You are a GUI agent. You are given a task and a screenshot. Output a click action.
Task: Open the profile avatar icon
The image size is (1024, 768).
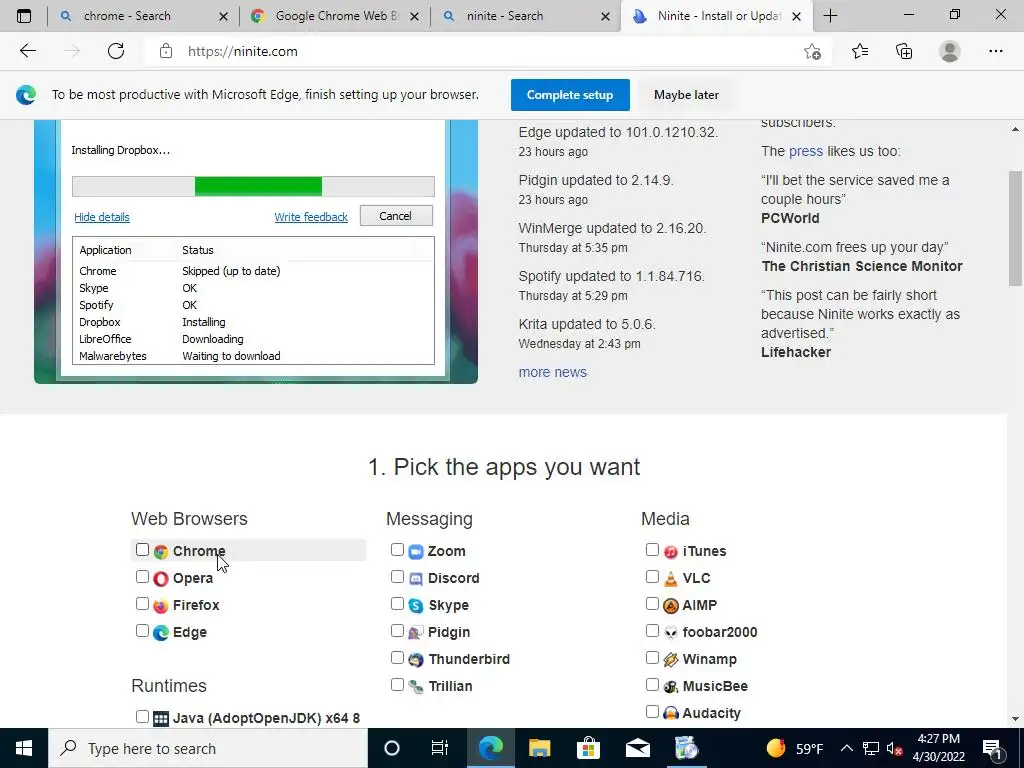click(950, 51)
